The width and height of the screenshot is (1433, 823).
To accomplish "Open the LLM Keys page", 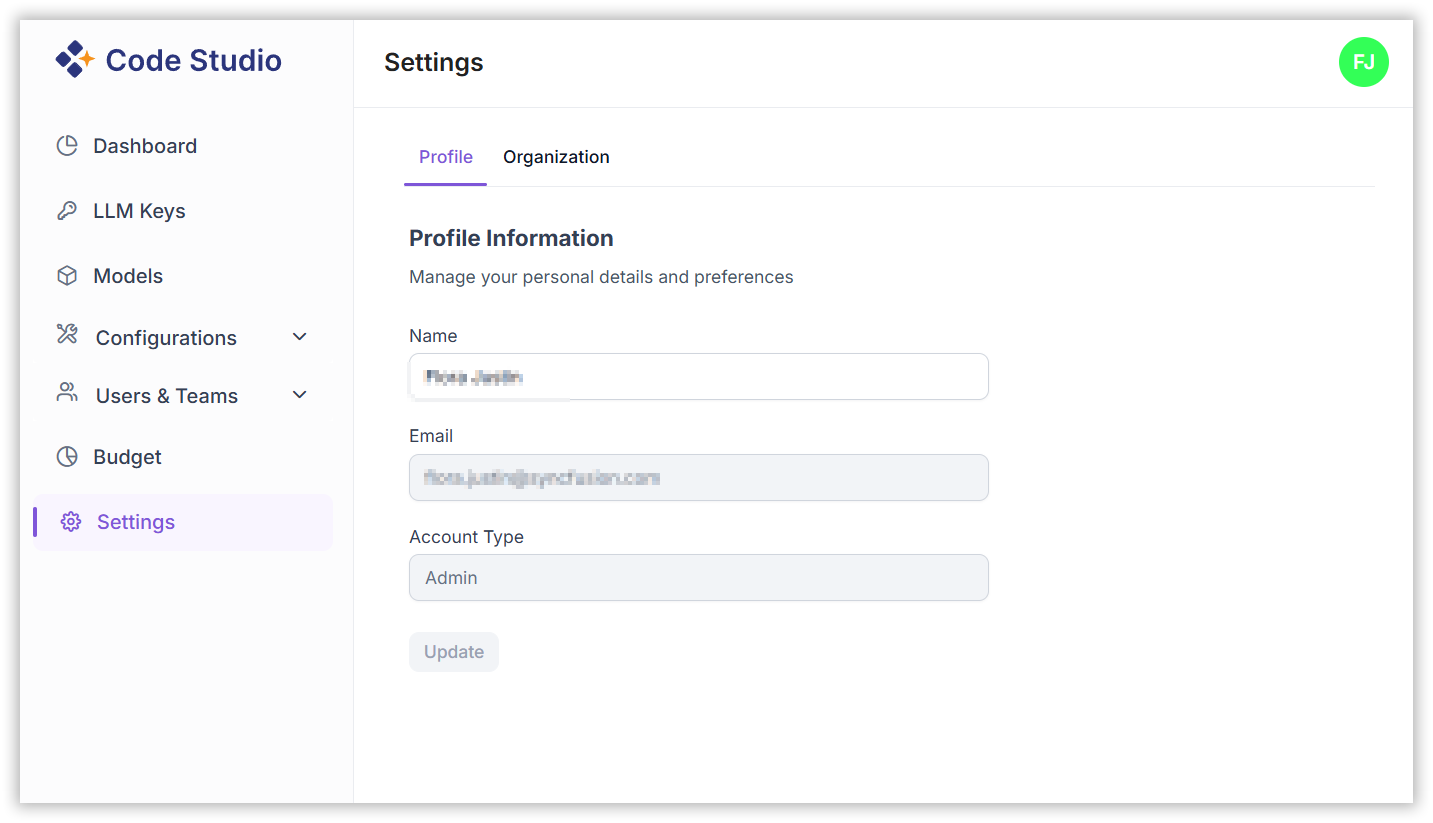I will pyautogui.click(x=139, y=210).
